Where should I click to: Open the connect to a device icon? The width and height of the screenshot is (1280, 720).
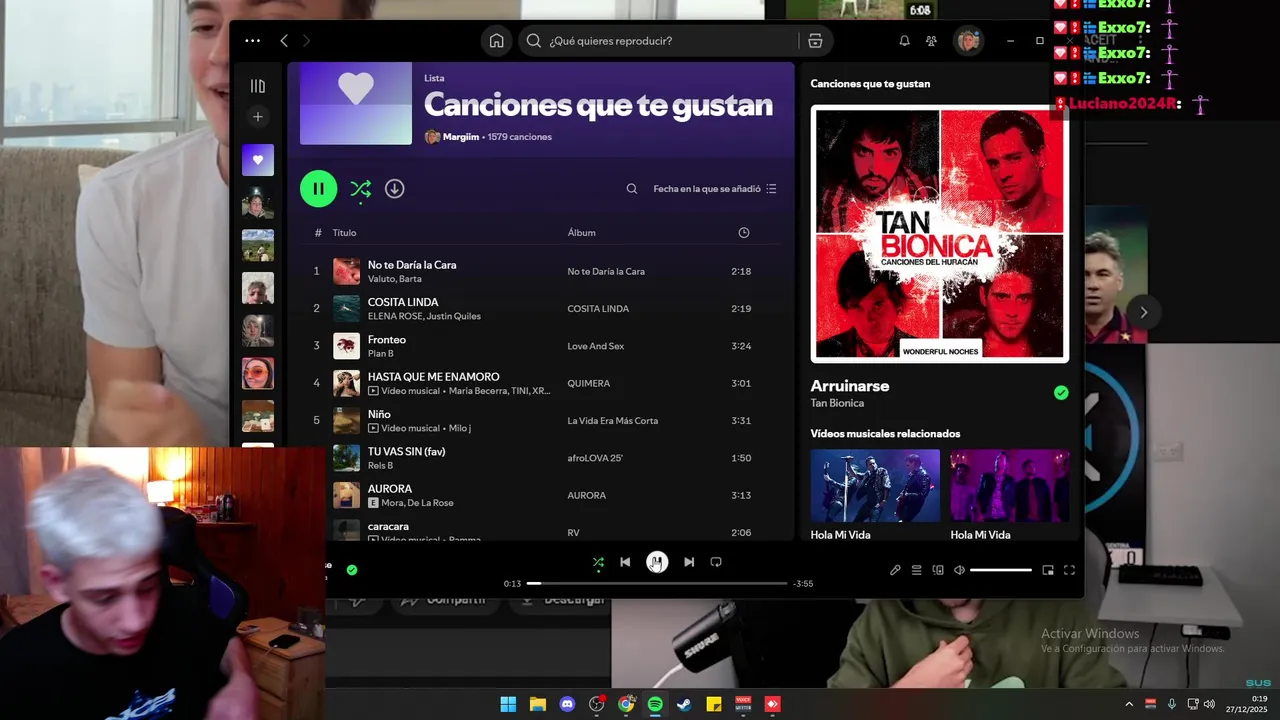[938, 570]
